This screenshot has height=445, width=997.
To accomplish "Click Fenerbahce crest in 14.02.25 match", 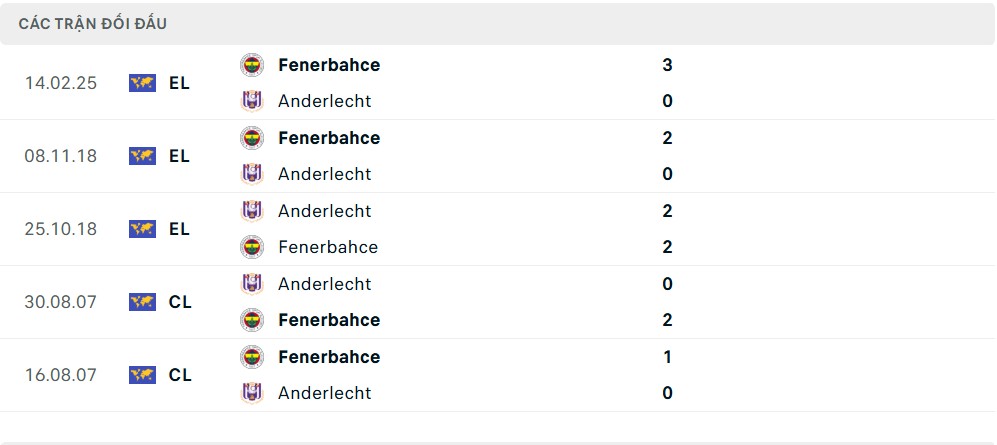I will 252,65.
